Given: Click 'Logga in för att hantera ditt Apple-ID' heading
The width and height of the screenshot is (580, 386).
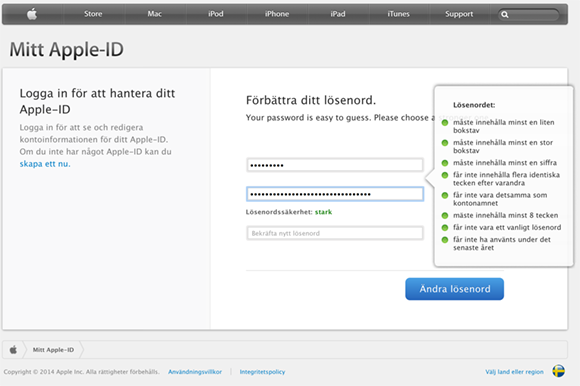Looking at the screenshot, I should pyautogui.click(x=97, y=101).
